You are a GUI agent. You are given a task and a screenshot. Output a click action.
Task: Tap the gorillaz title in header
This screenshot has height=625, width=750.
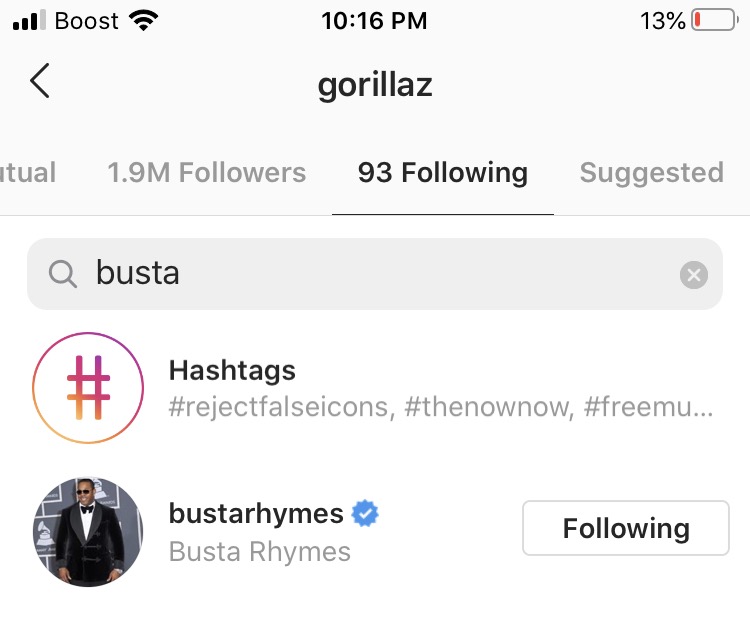tap(375, 84)
